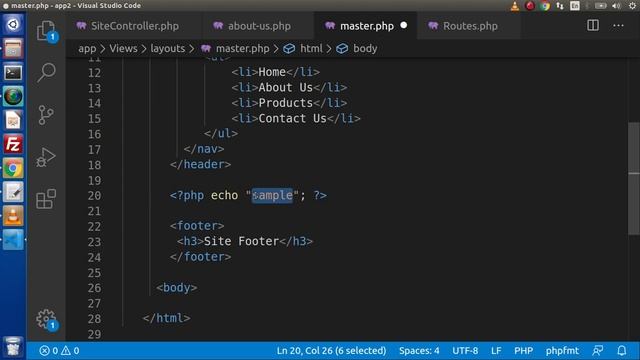Switch to Visual Studio Code dock icon
This screenshot has height=360, width=640.
pyautogui.click(x=13, y=240)
